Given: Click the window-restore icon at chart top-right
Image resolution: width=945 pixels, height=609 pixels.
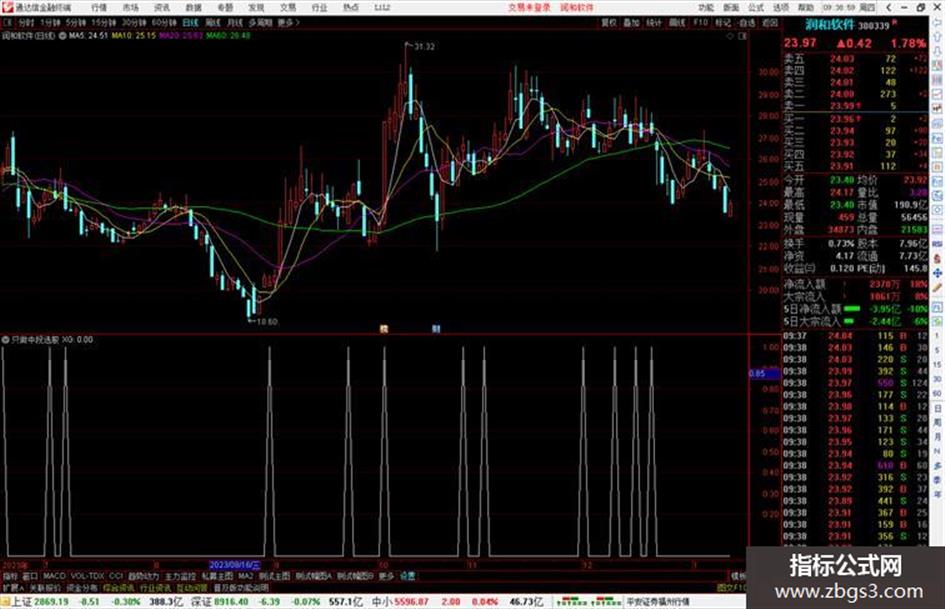Looking at the screenshot, I should click(742, 36).
